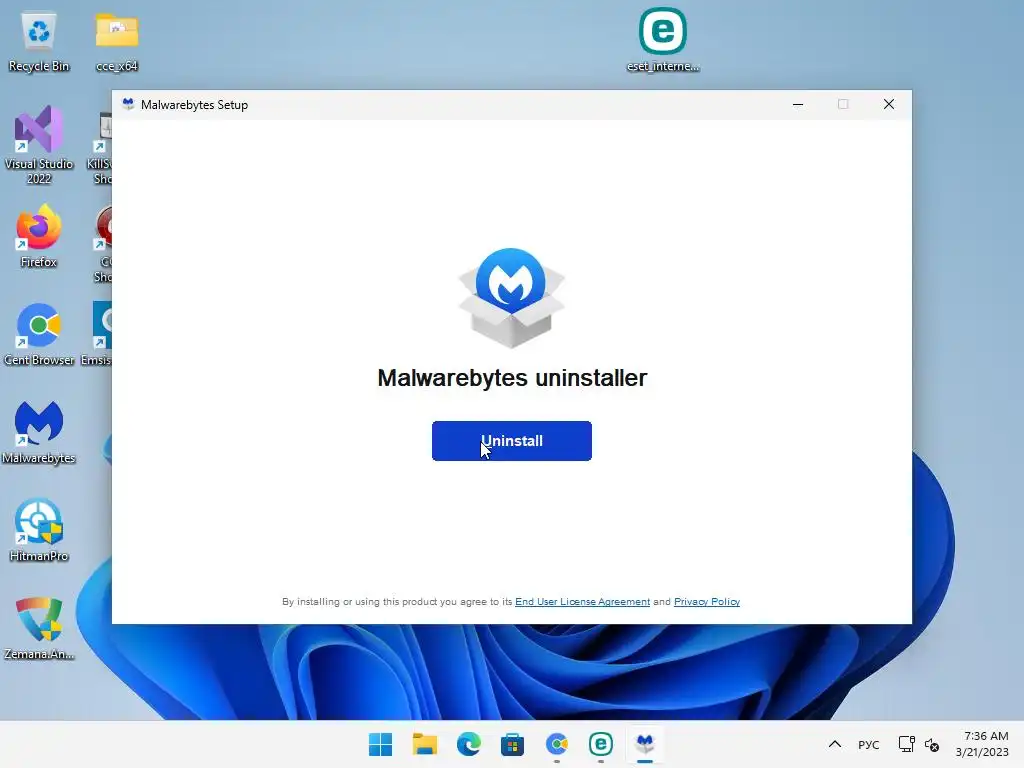Open the network status tray icon
The height and width of the screenshot is (768, 1024).
tap(906, 744)
